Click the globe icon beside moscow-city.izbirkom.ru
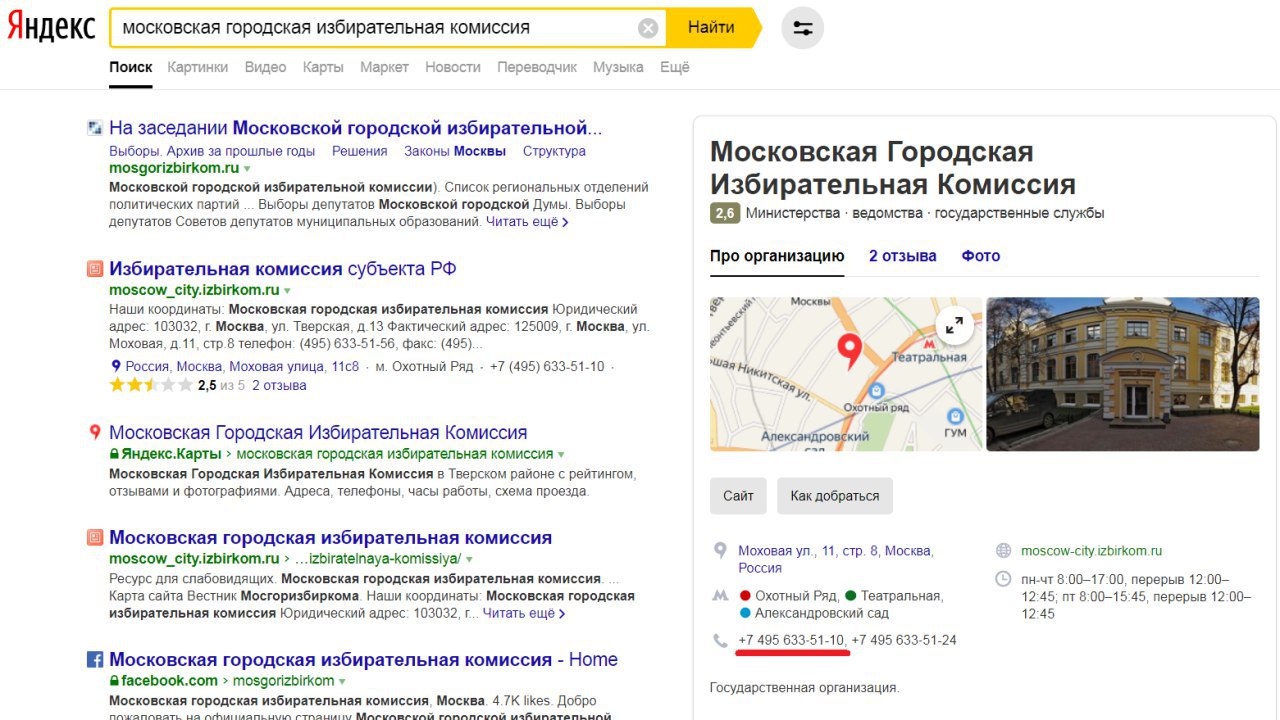1280x720 pixels. click(1003, 551)
